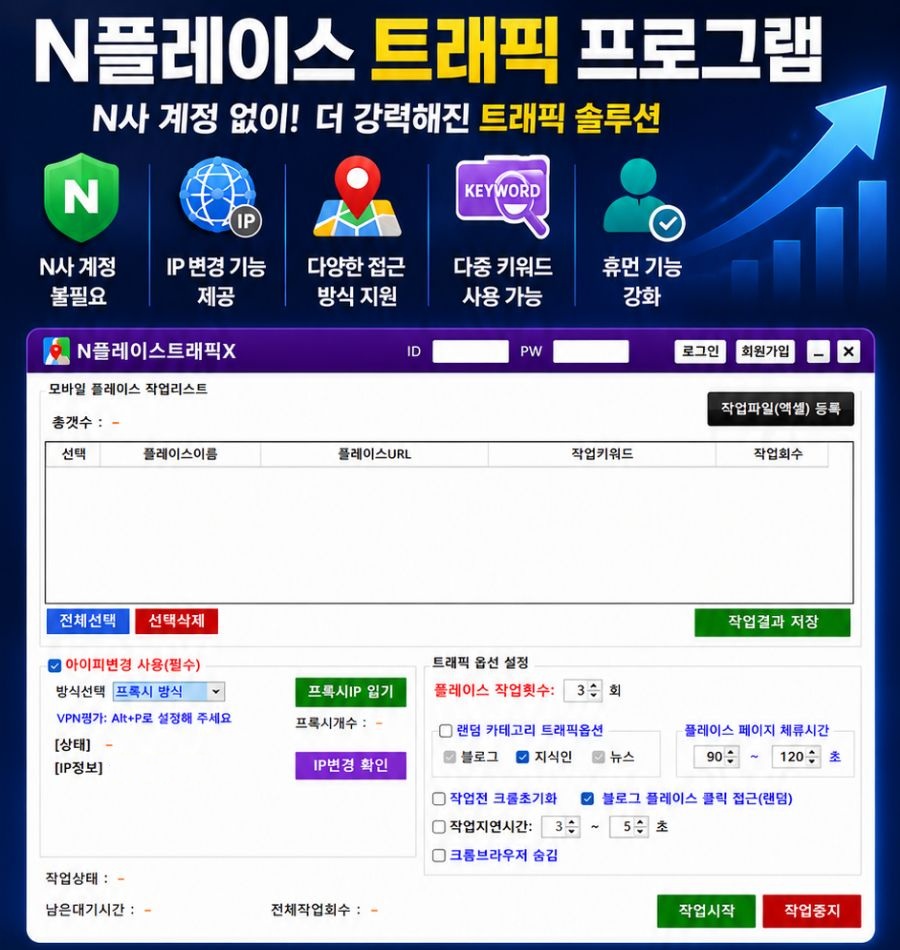Click the red 선택삭제 button

176,621
